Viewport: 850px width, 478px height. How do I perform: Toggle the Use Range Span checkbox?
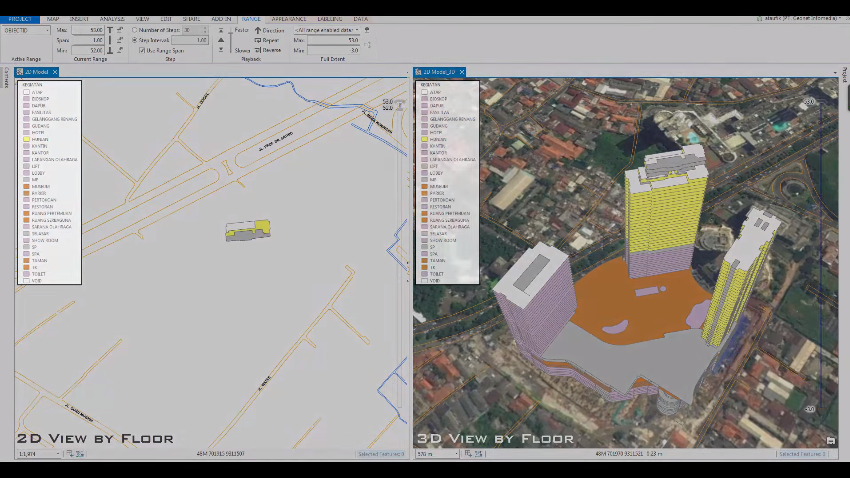click(x=143, y=50)
